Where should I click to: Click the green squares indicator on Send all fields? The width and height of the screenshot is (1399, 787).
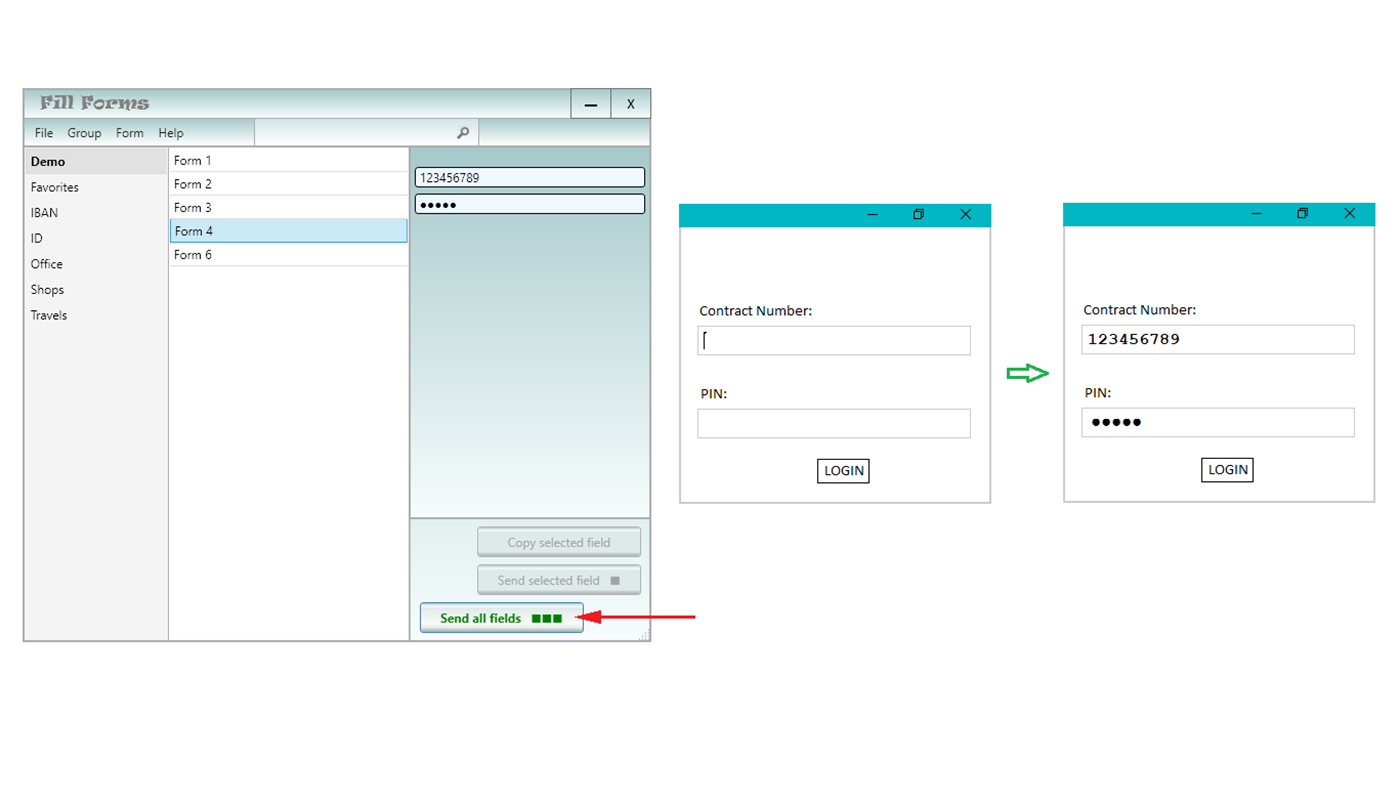point(547,618)
